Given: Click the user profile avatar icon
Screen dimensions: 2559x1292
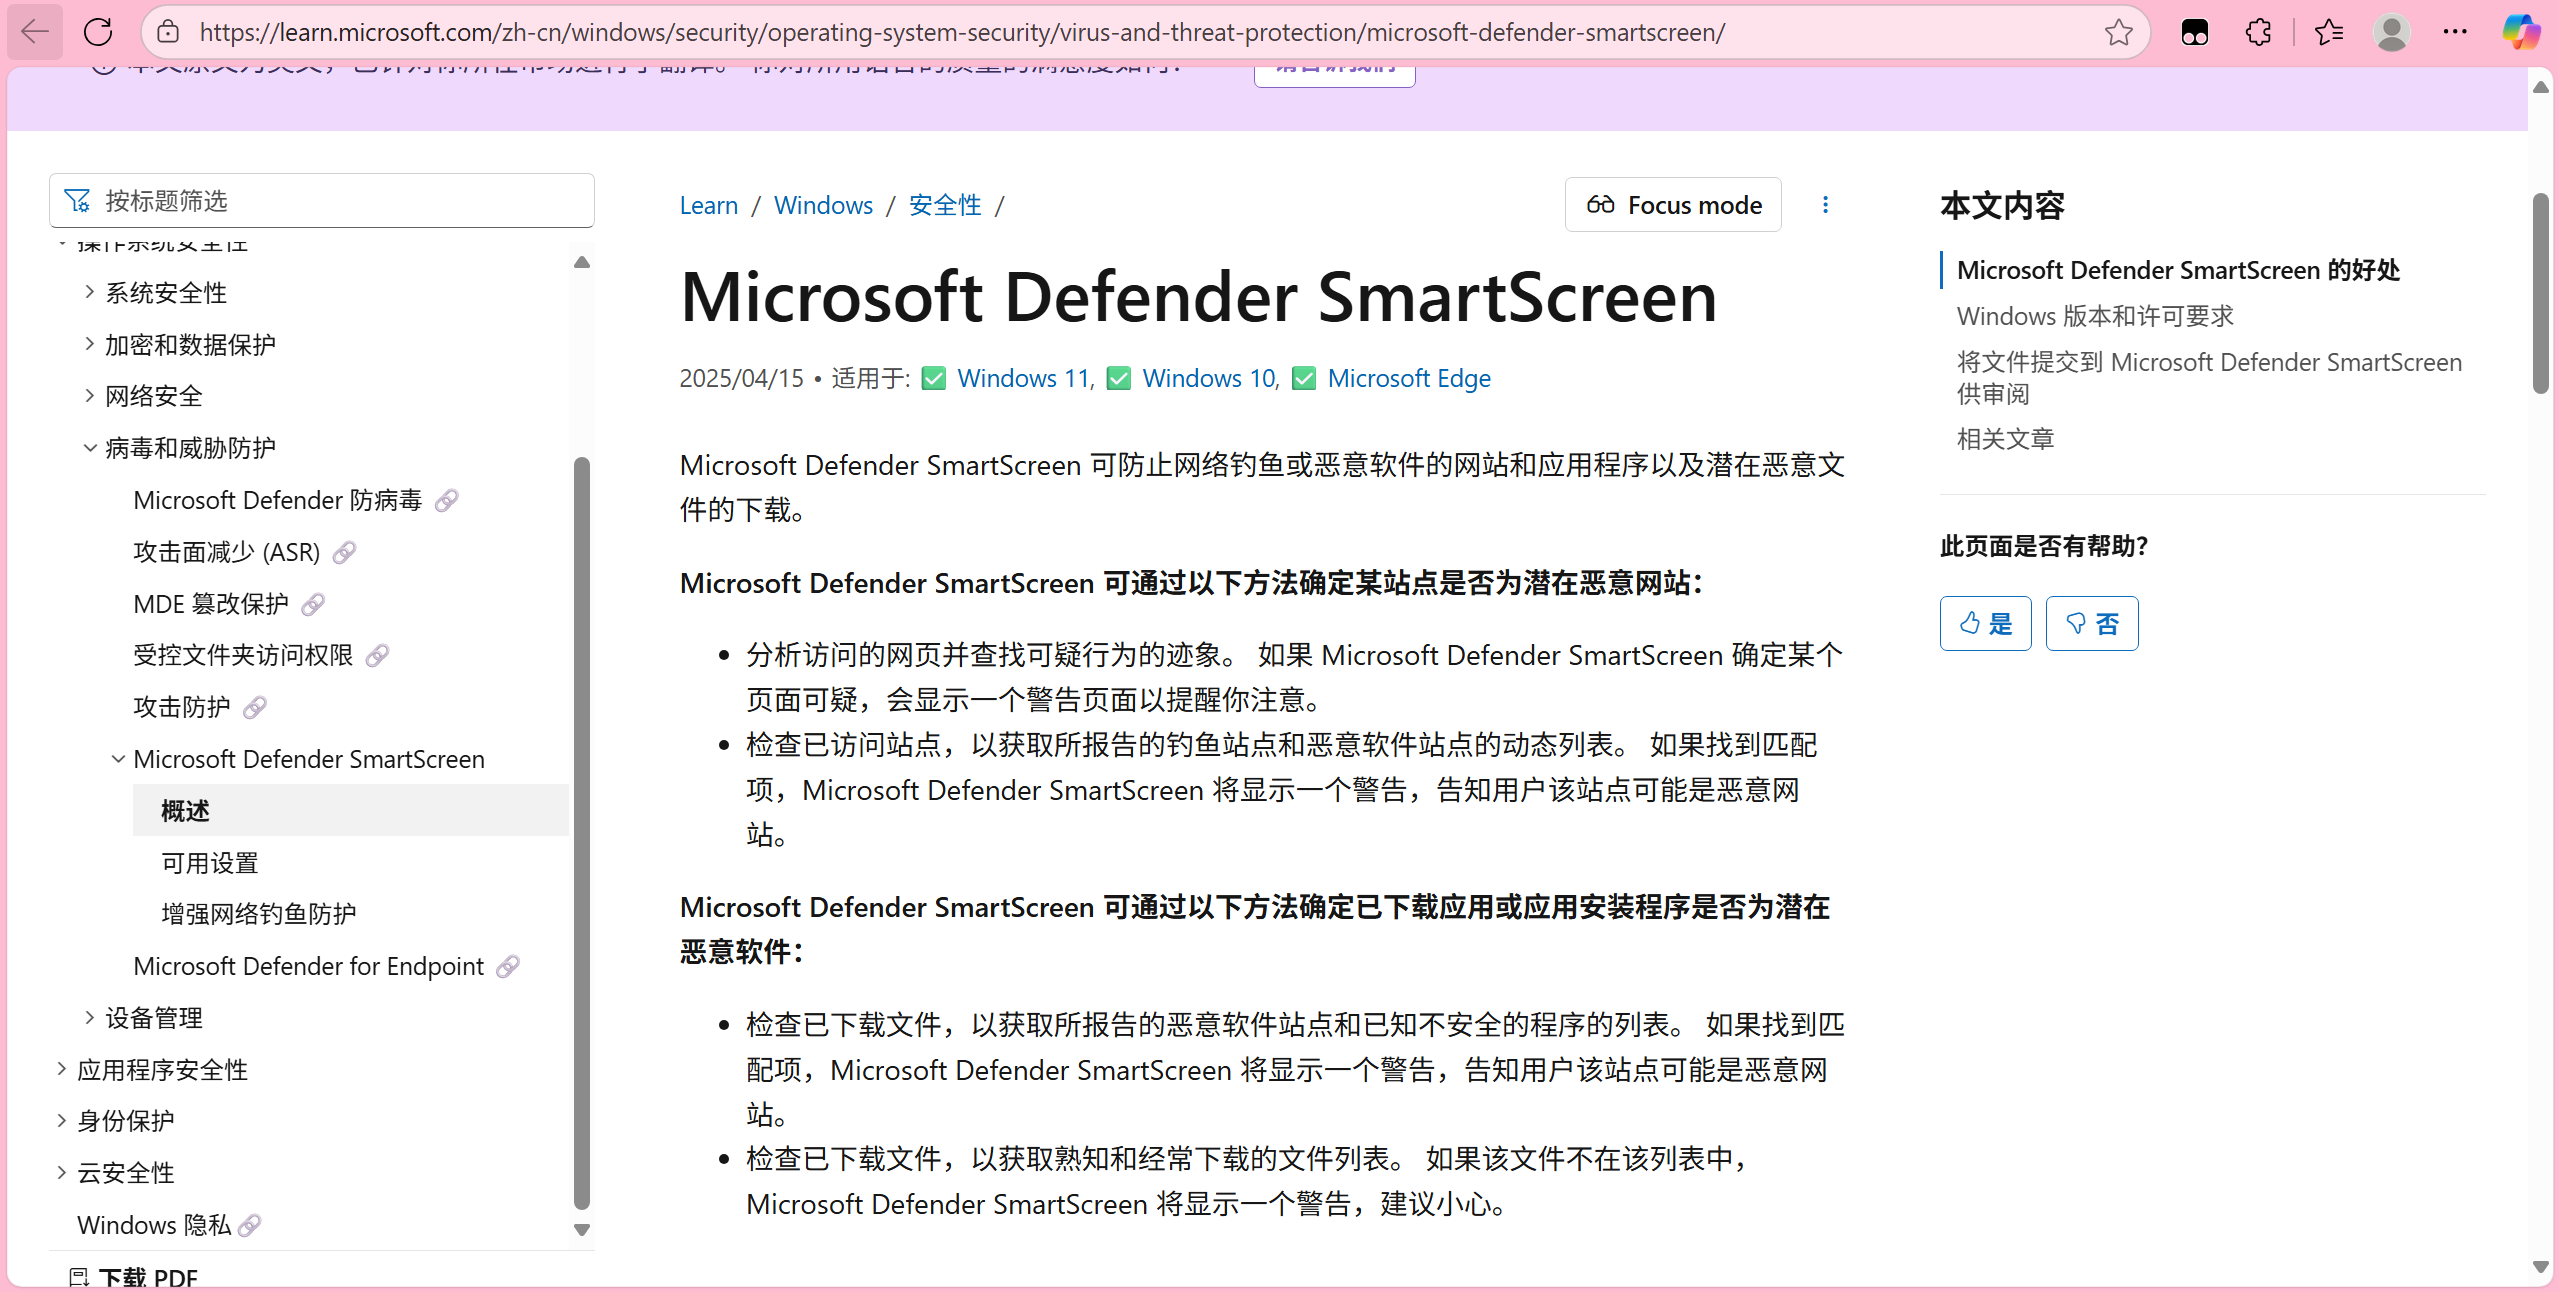Looking at the screenshot, I should (x=2391, y=32).
